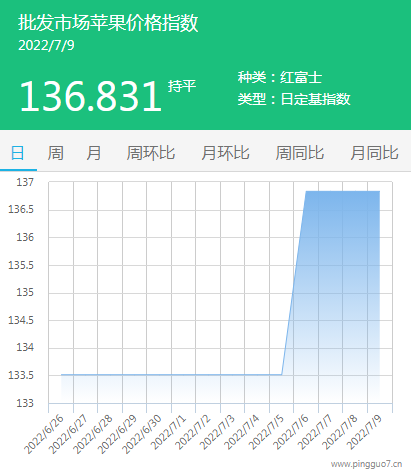Click the 持平 status label
Image resolution: width=411 pixels, height=474 pixels.
(182, 86)
